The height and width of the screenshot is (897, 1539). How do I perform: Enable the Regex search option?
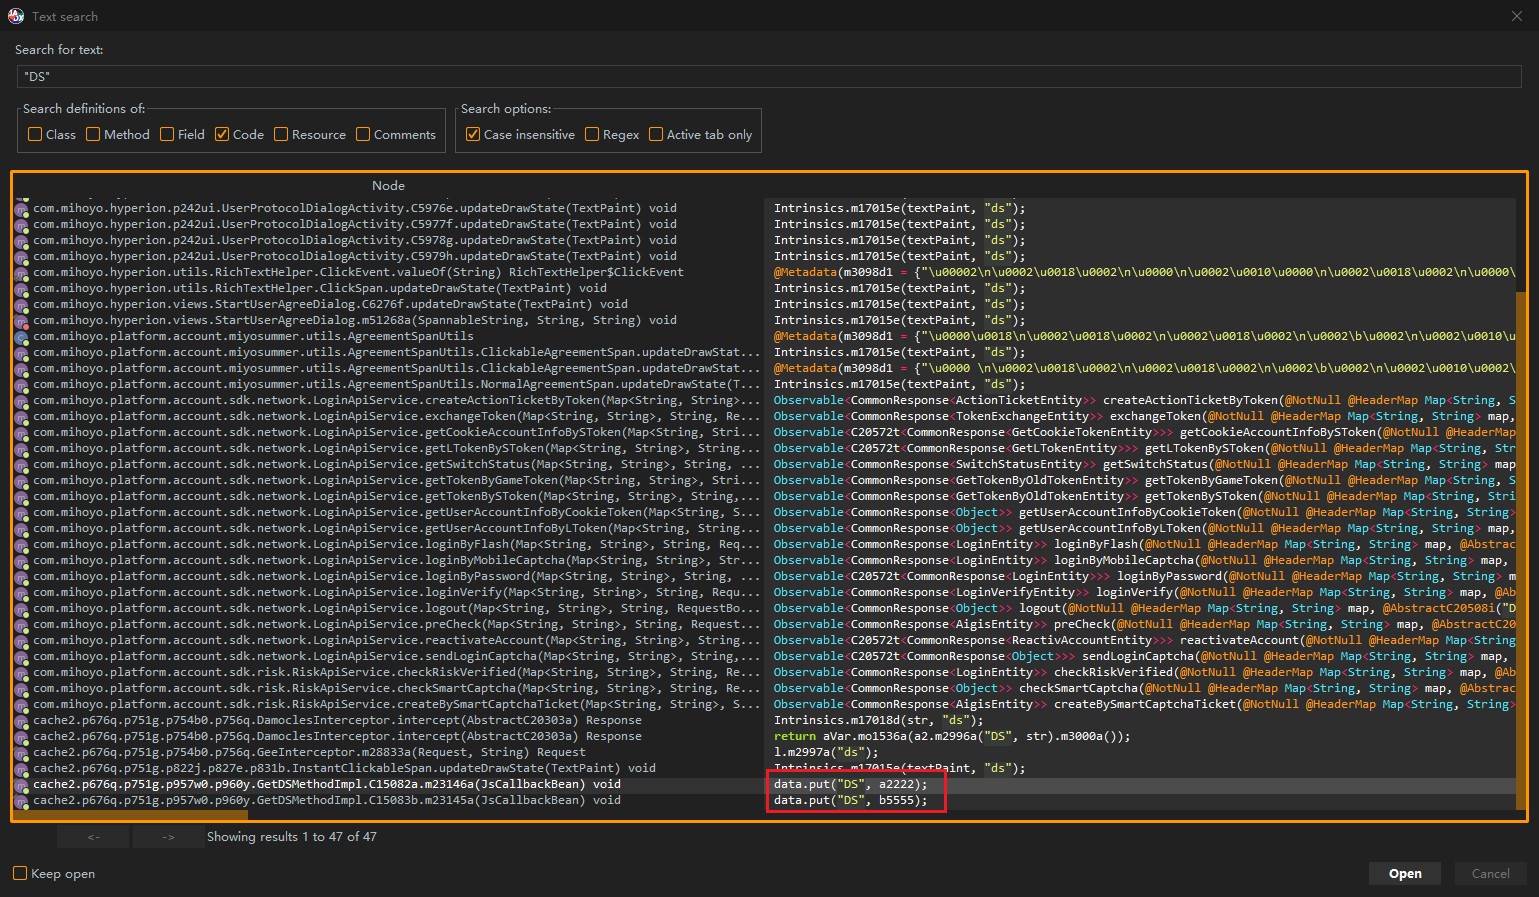tap(592, 134)
